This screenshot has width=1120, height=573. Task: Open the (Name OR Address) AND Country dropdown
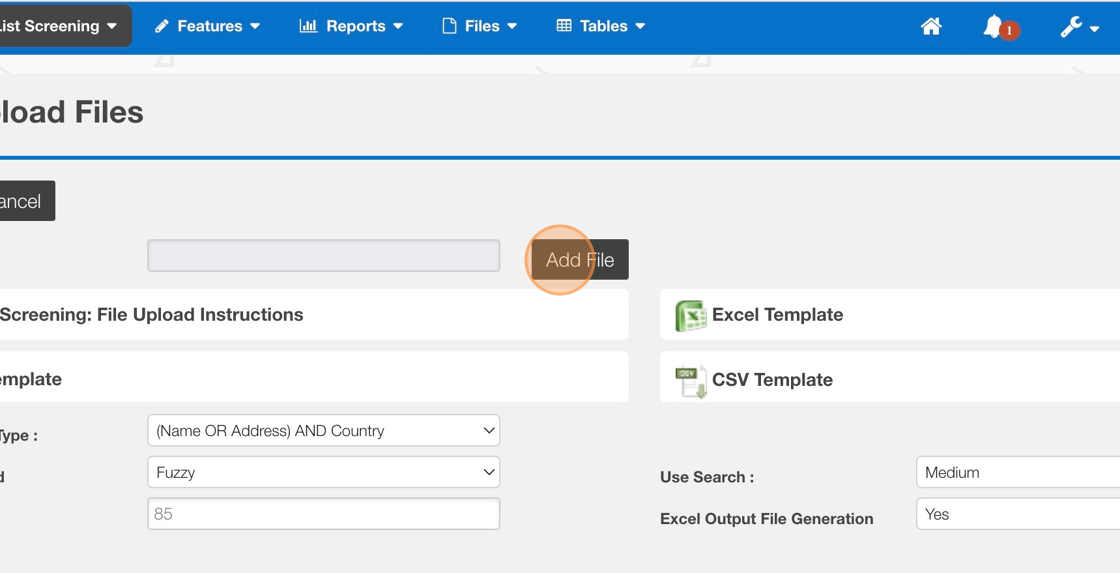[323, 431]
